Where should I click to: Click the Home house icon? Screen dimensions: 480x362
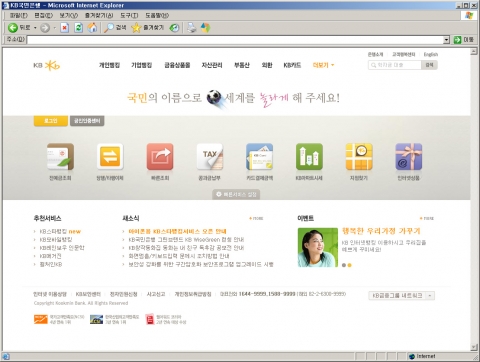click(x=92, y=28)
